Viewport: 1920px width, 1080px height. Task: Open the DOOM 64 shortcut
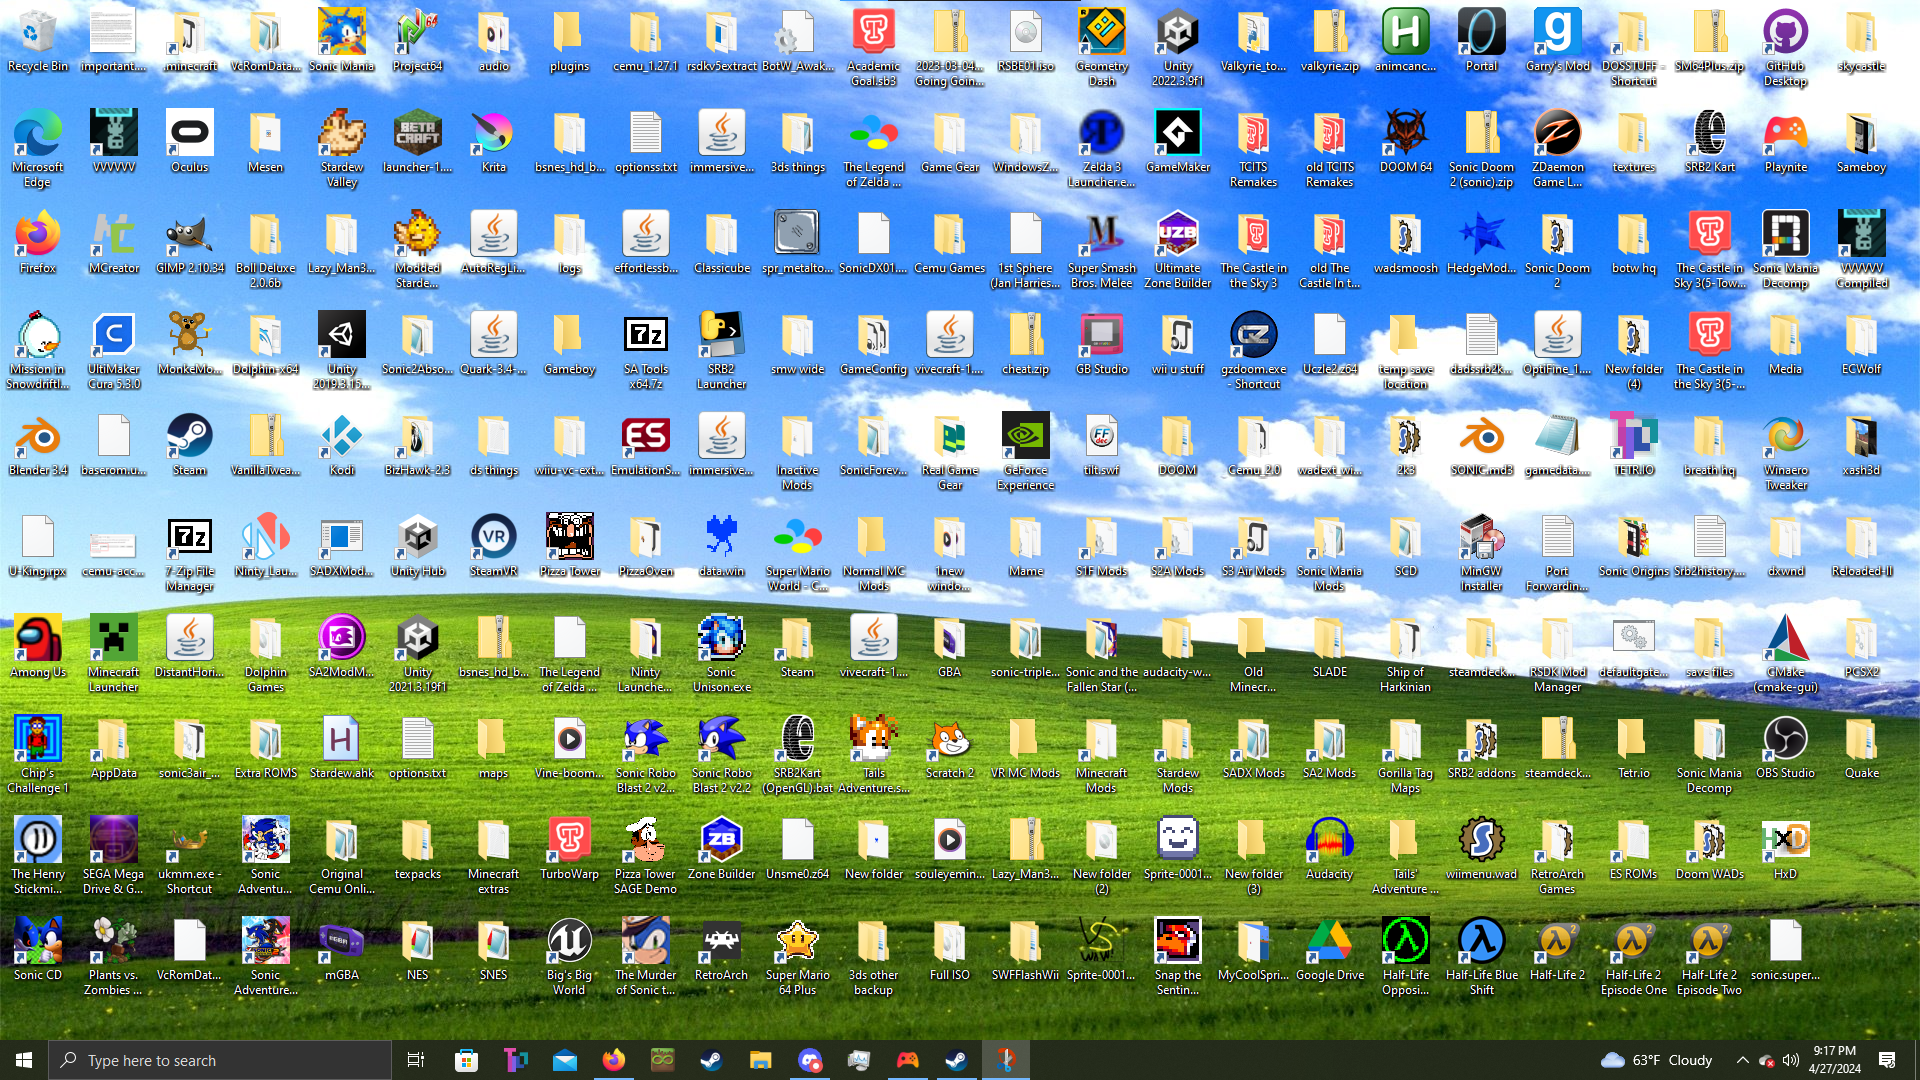coord(1406,142)
